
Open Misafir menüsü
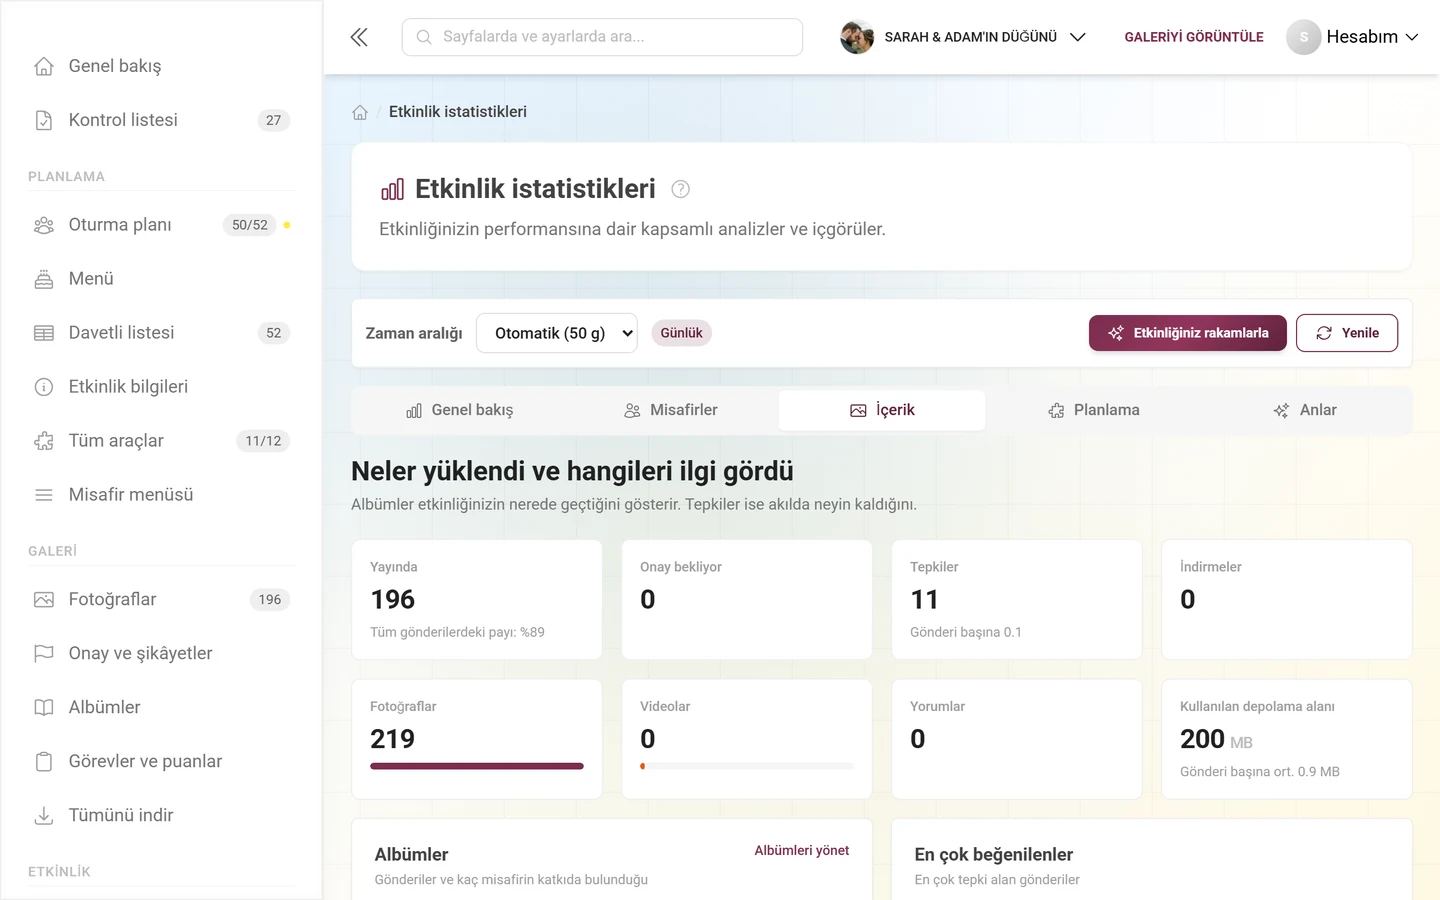coord(161,495)
